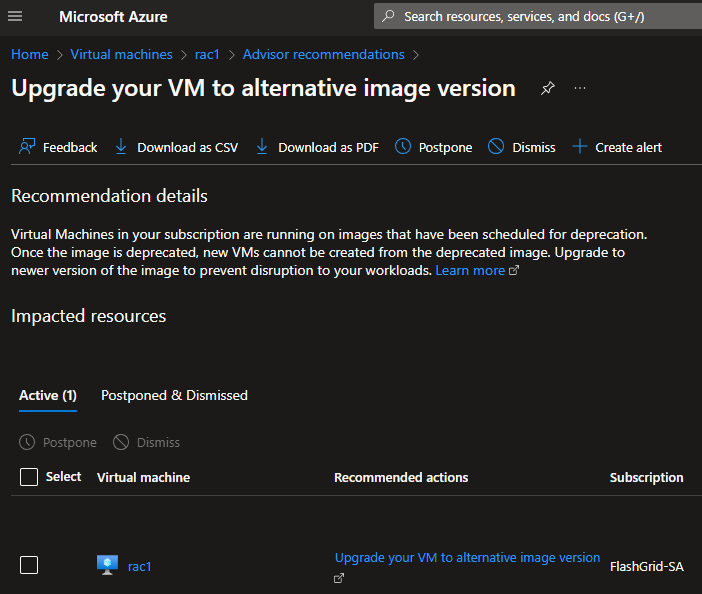Check the rac1 row checkbox
The width and height of the screenshot is (702, 594).
[x=29, y=565]
